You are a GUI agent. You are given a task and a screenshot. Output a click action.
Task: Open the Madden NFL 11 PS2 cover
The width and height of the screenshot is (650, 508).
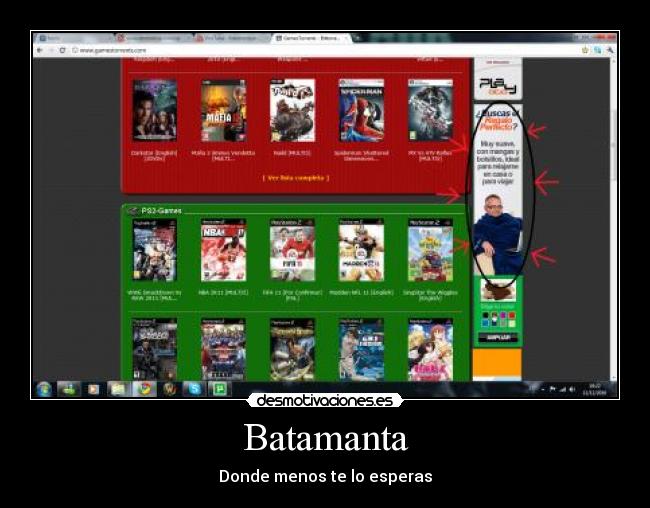[x=361, y=250]
